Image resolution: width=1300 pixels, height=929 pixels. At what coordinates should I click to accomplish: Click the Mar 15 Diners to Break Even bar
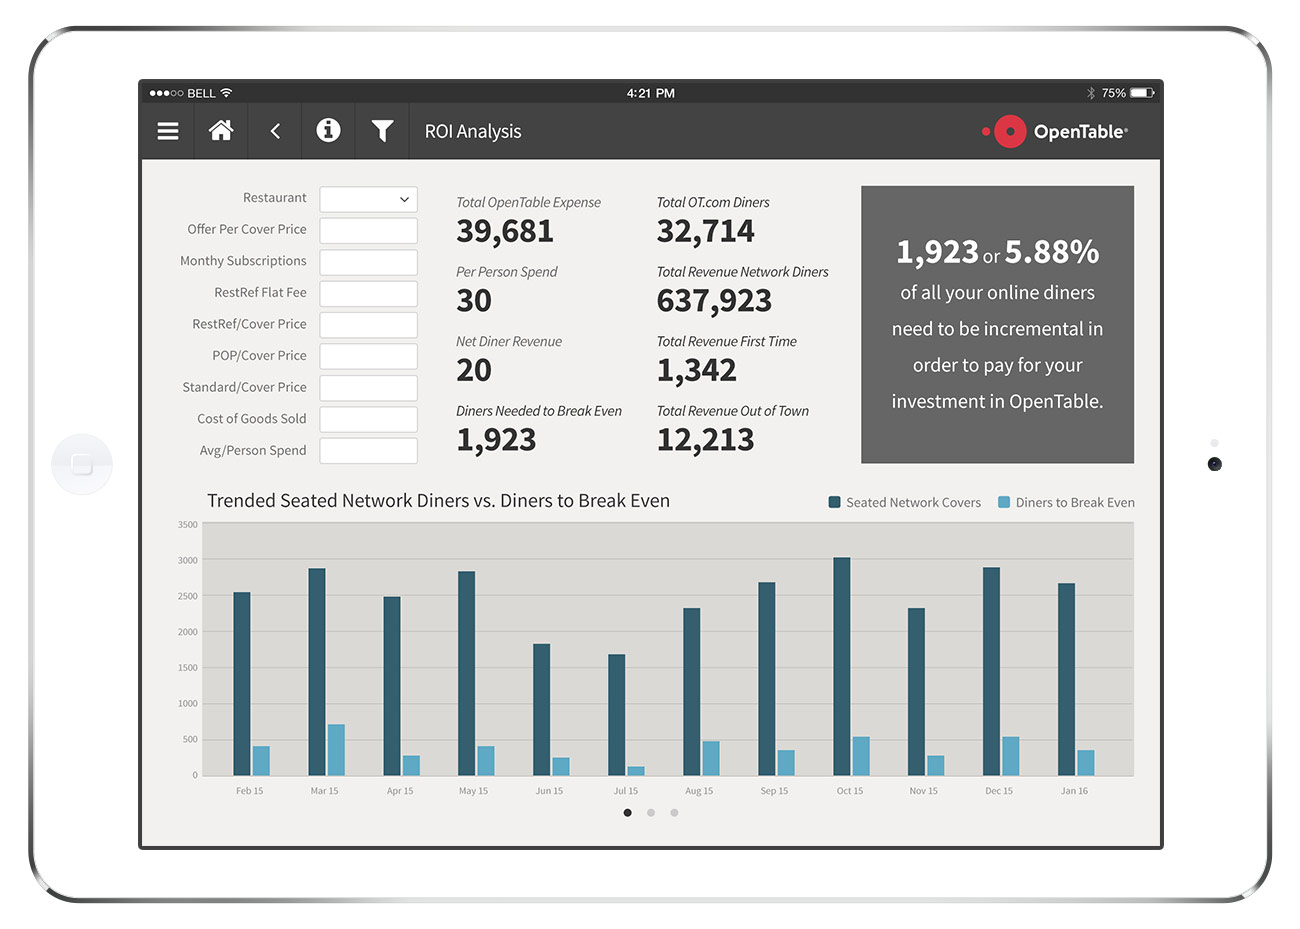tap(336, 750)
